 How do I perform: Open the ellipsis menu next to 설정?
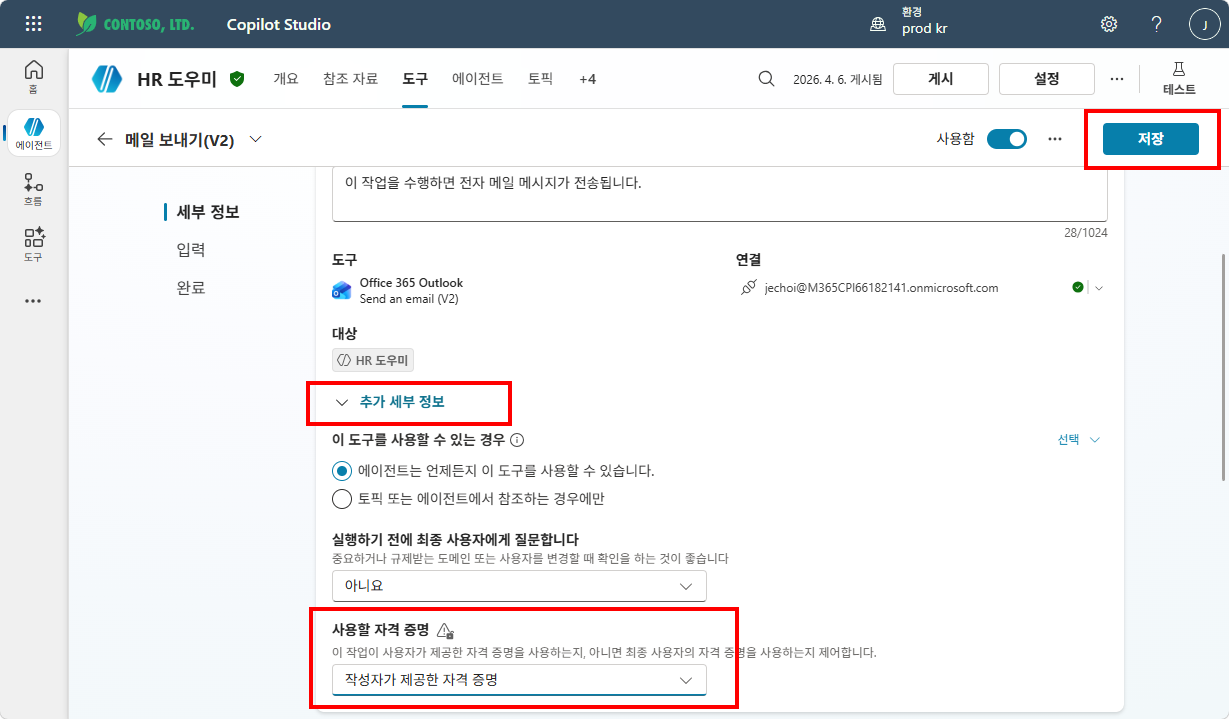(x=1117, y=79)
